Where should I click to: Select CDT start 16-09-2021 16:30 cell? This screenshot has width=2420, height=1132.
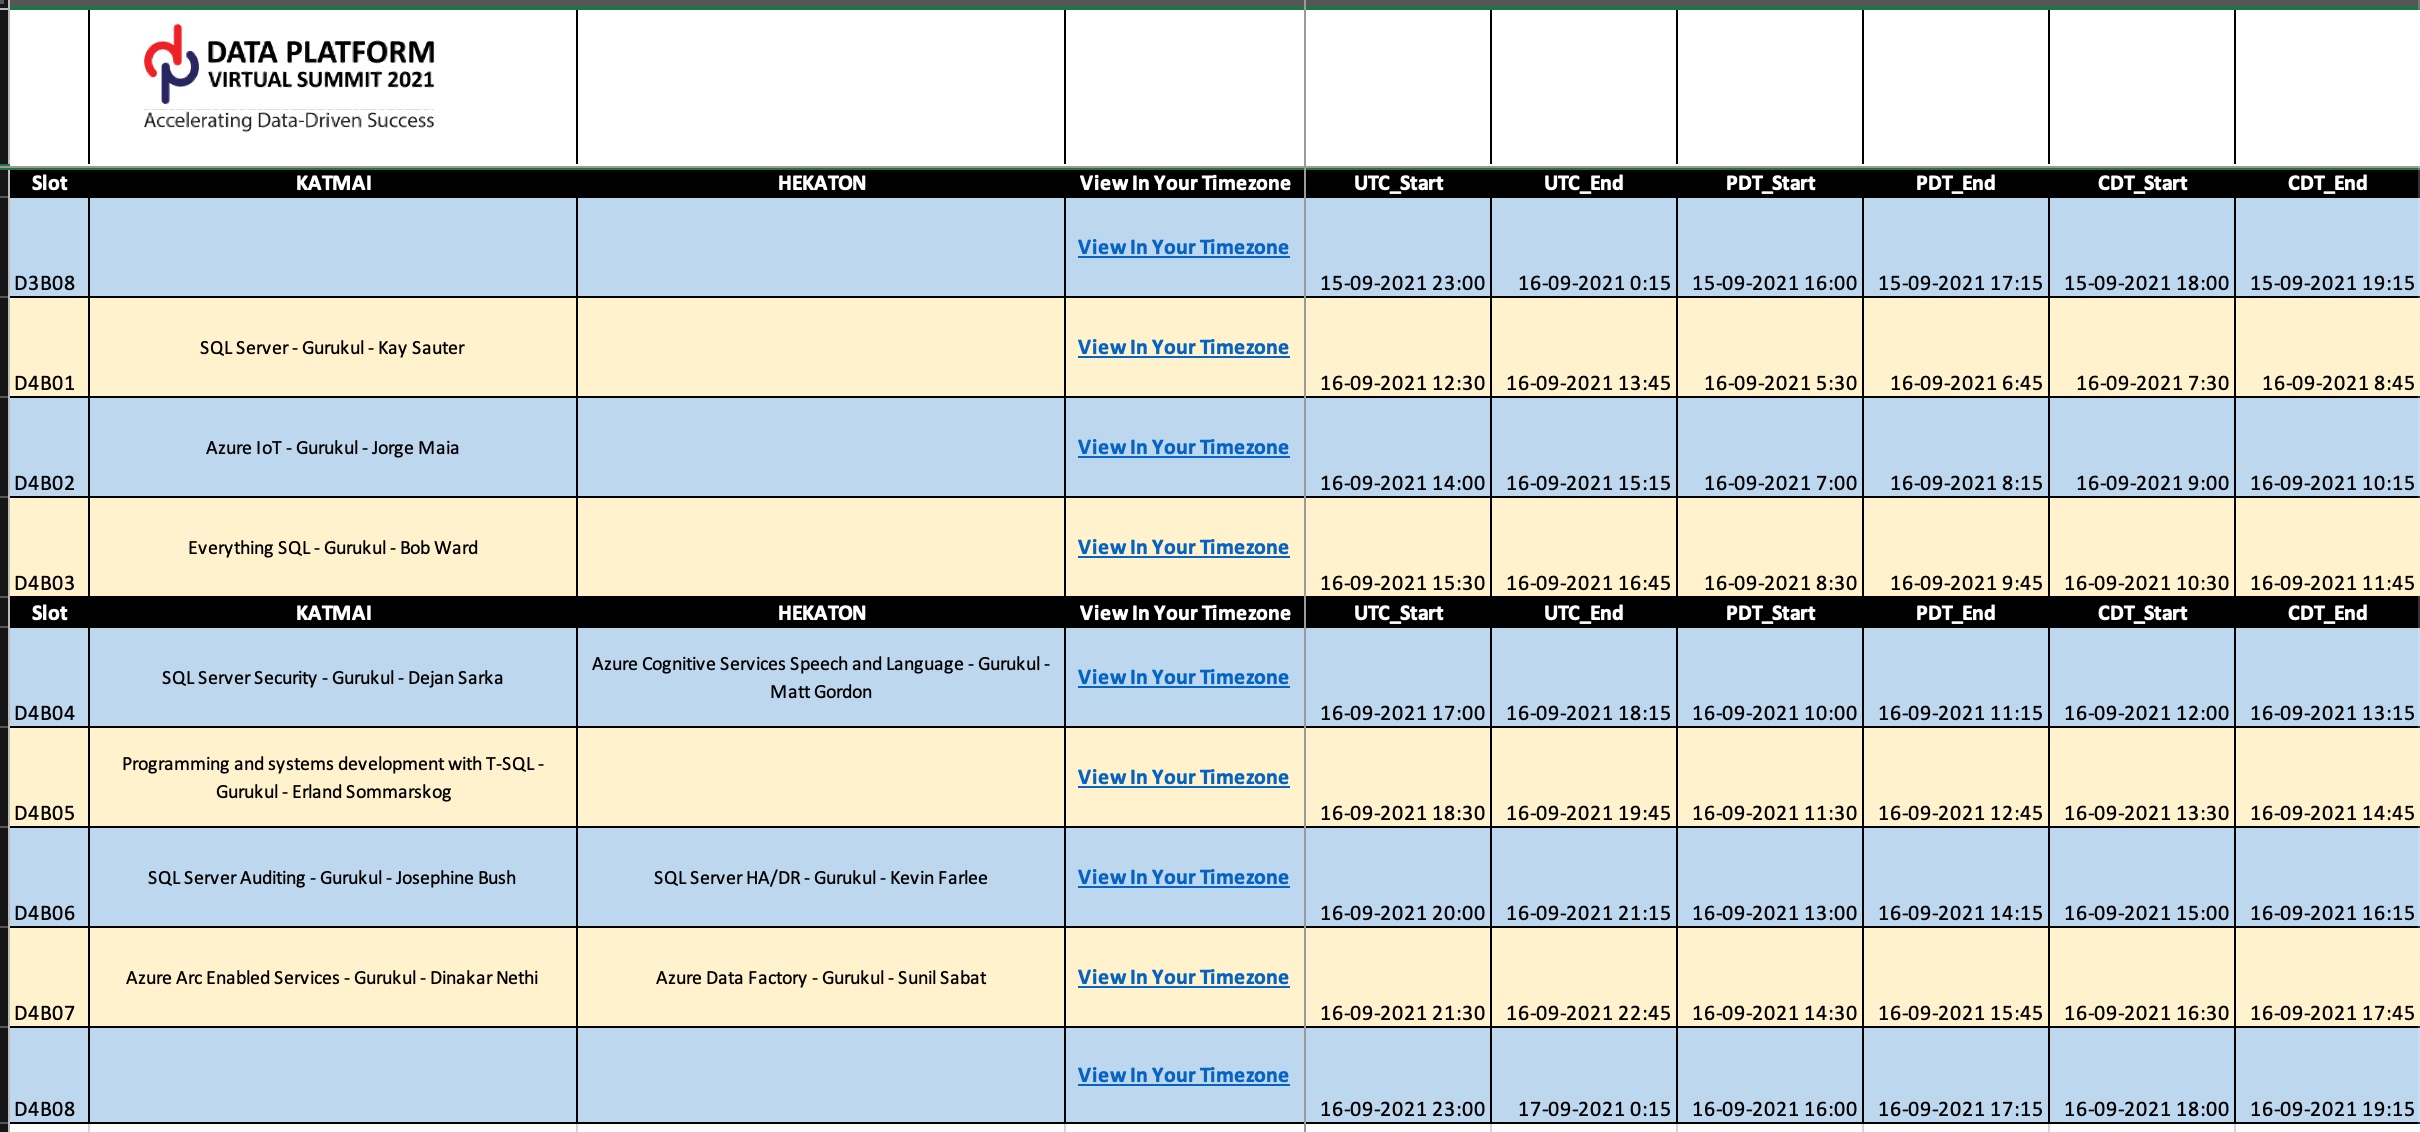(x=2142, y=977)
